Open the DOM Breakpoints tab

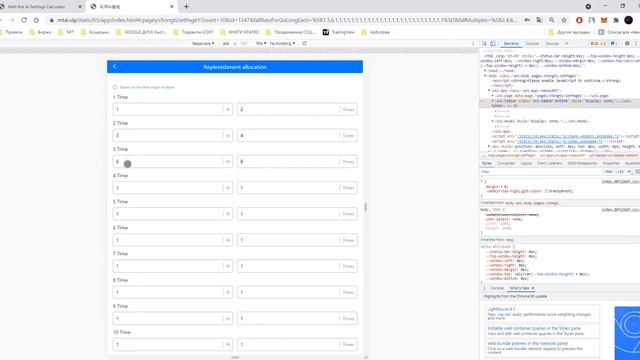pos(582,163)
